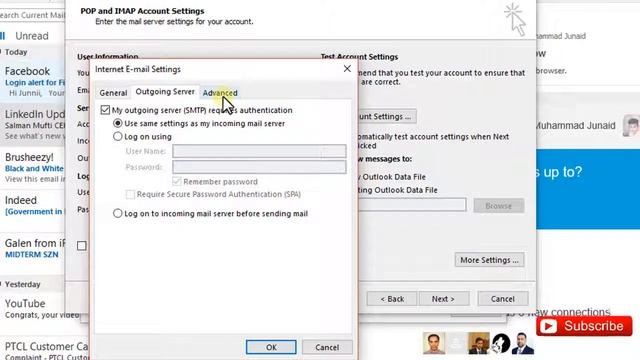Click the Password input field

(259, 167)
